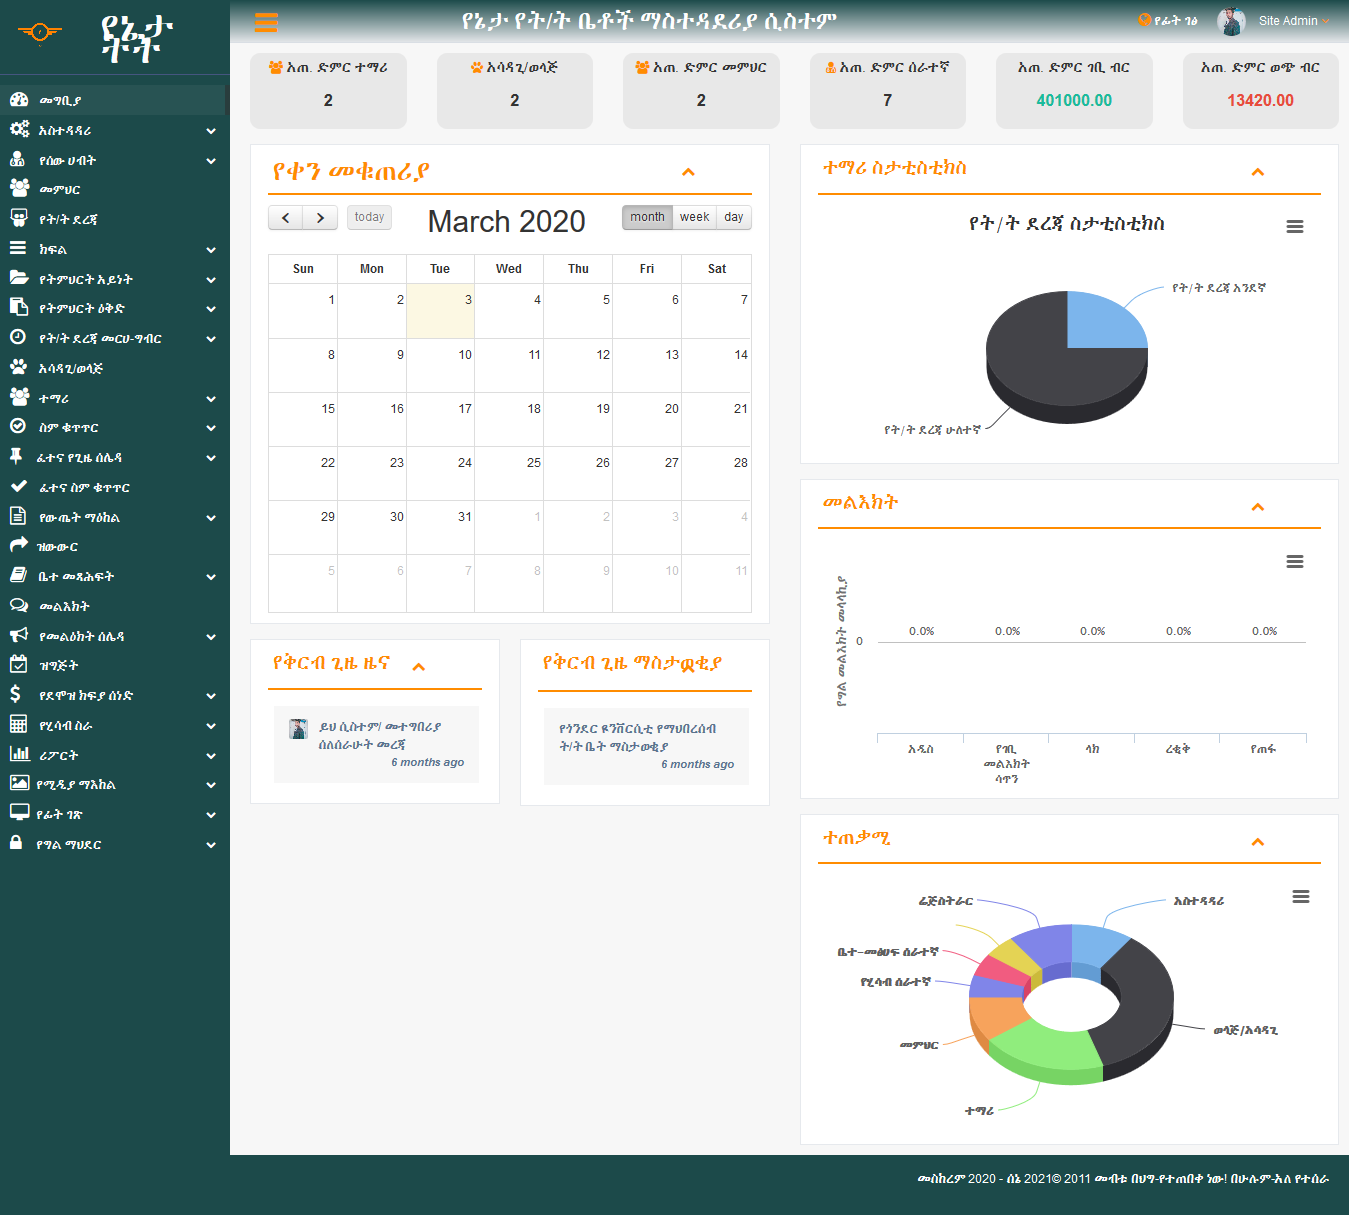This screenshot has height=1215, width=1349.
Task: Click the ሪፖርት bar chart sidebar icon
Action: 19,755
